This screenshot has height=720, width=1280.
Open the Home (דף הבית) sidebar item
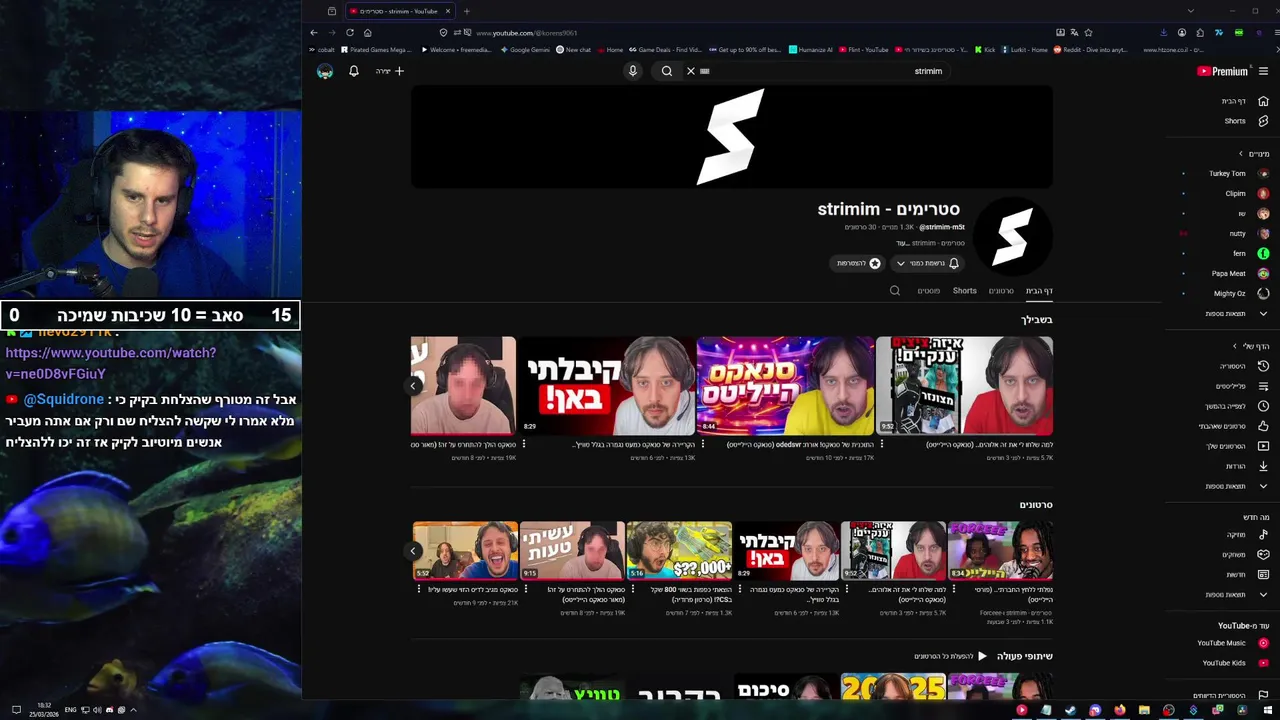click(1245, 101)
